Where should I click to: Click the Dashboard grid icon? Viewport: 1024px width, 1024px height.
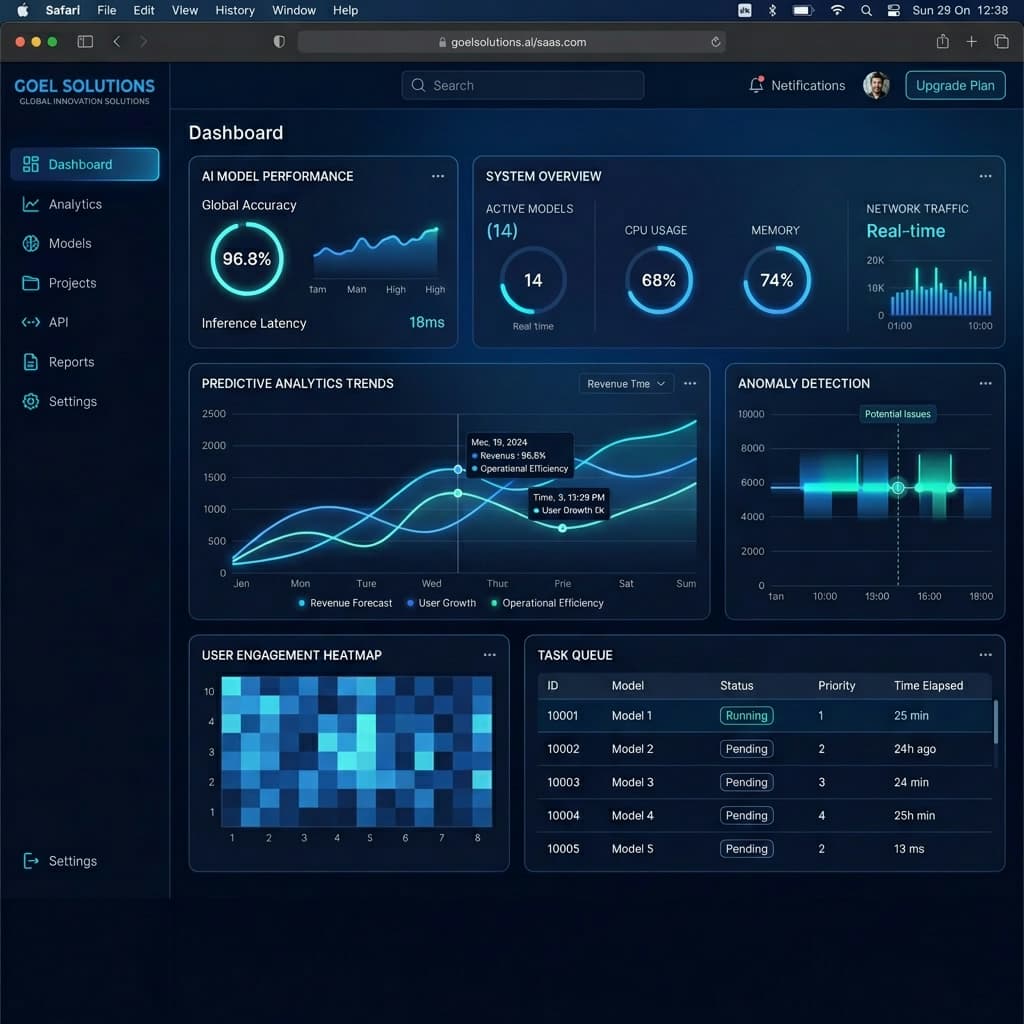[x=31, y=164]
